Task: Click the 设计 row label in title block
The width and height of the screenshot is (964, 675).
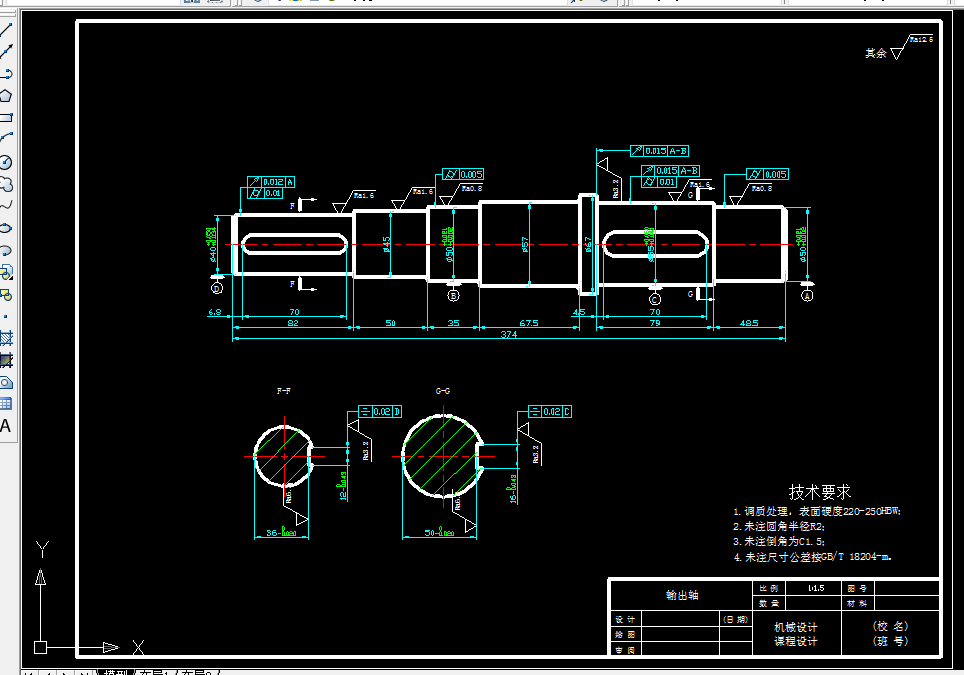Action: pos(625,620)
